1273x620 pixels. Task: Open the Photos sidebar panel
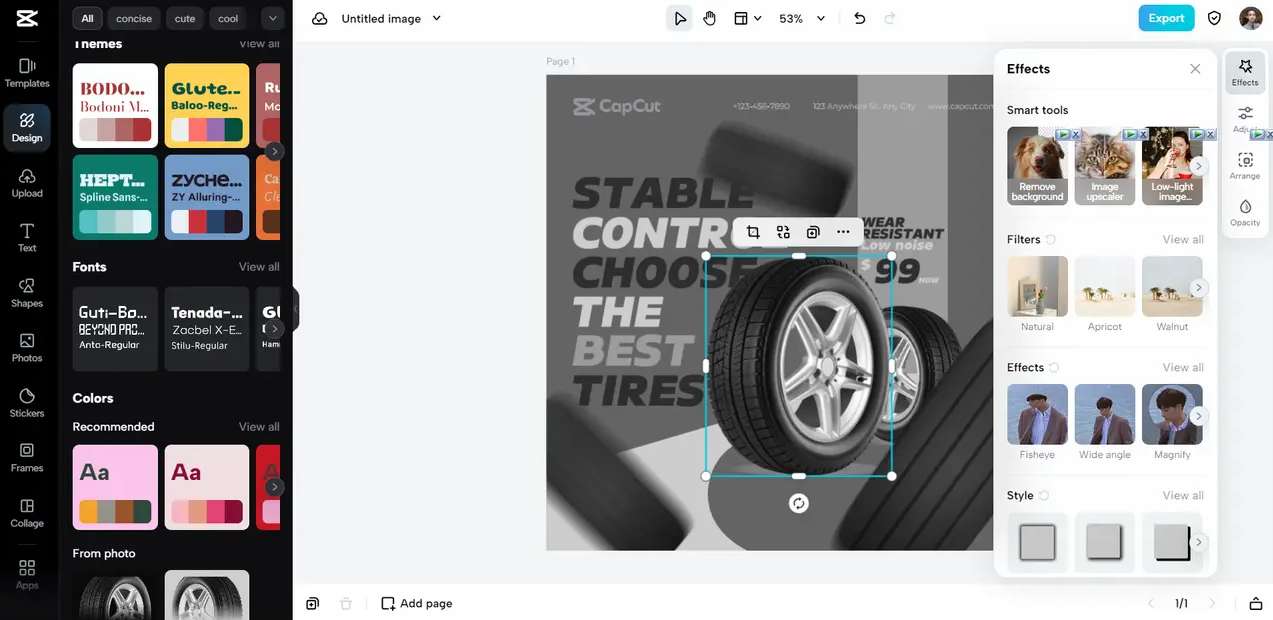click(27, 348)
